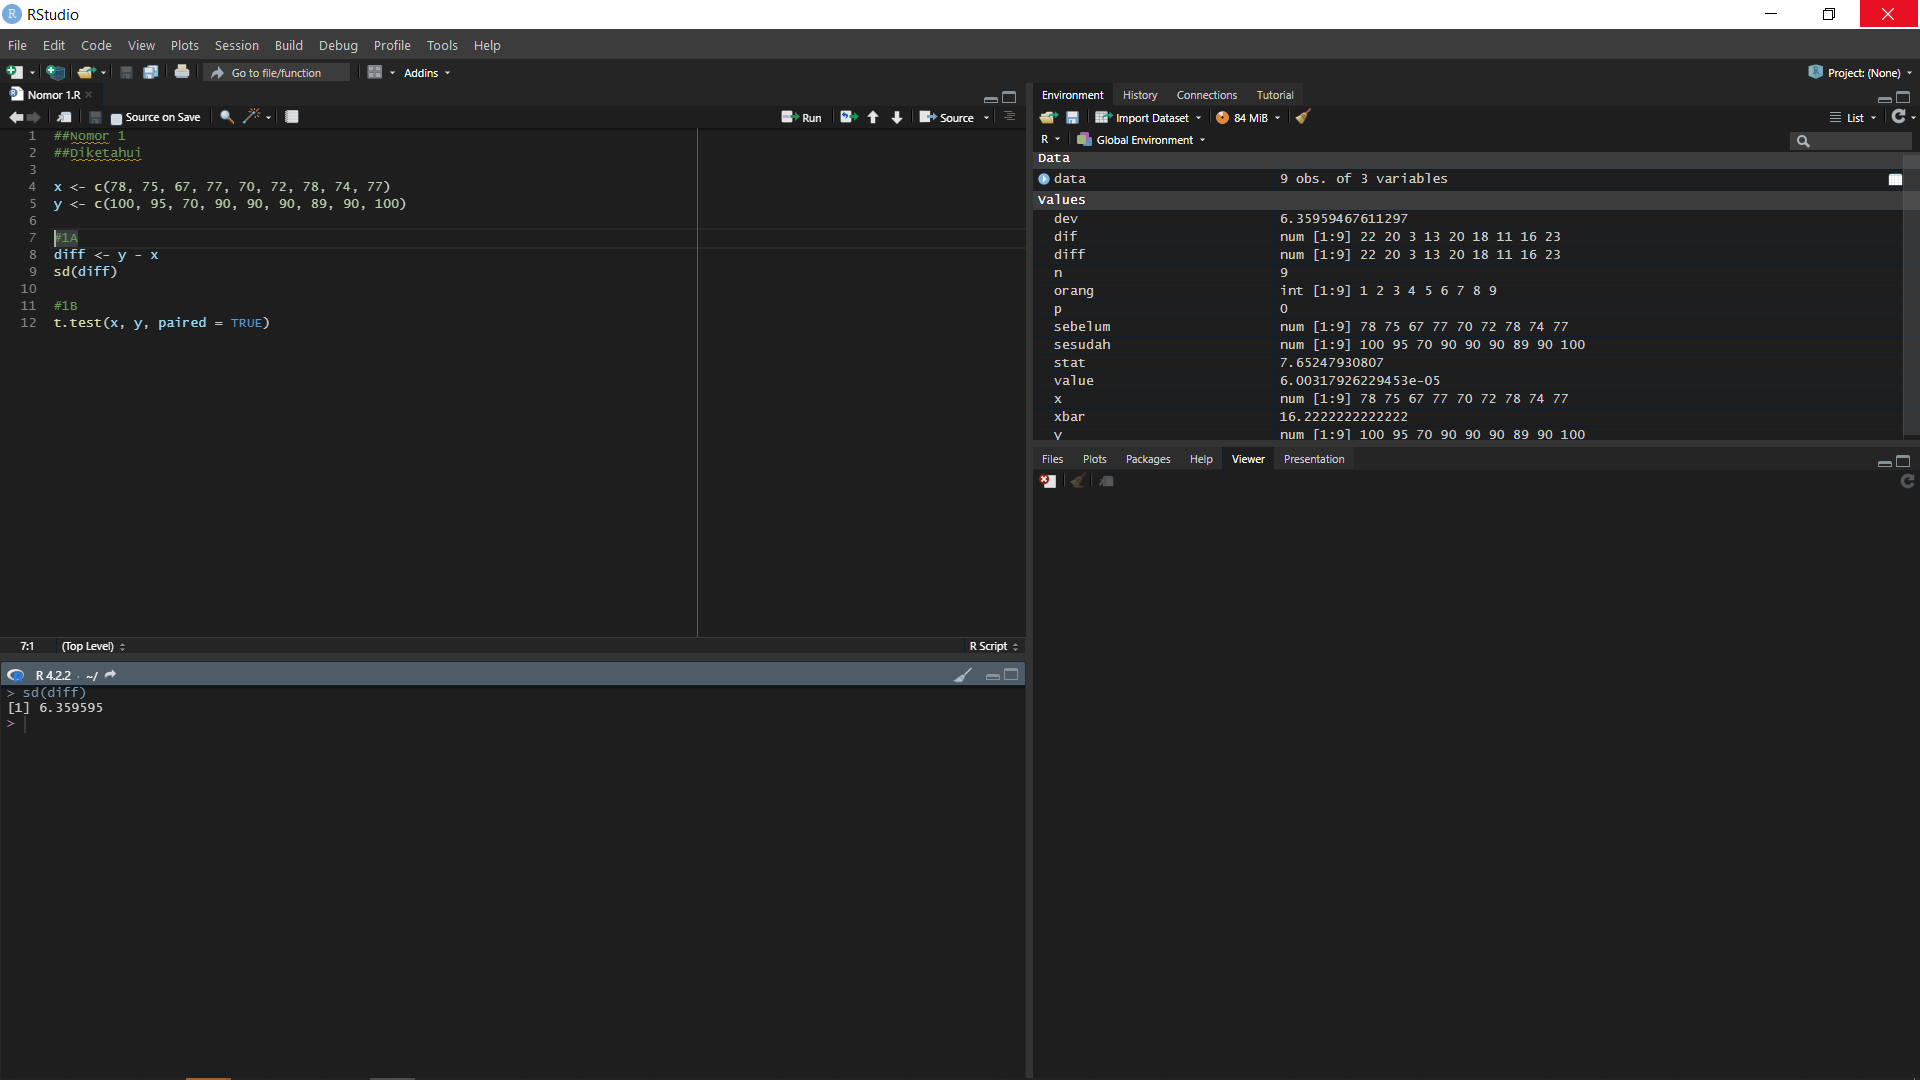Open the Session menu

coord(236,45)
